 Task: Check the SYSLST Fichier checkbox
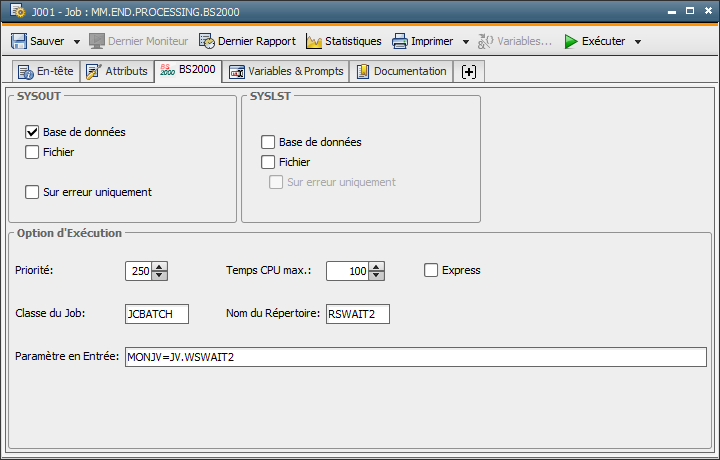pyautogui.click(x=268, y=162)
